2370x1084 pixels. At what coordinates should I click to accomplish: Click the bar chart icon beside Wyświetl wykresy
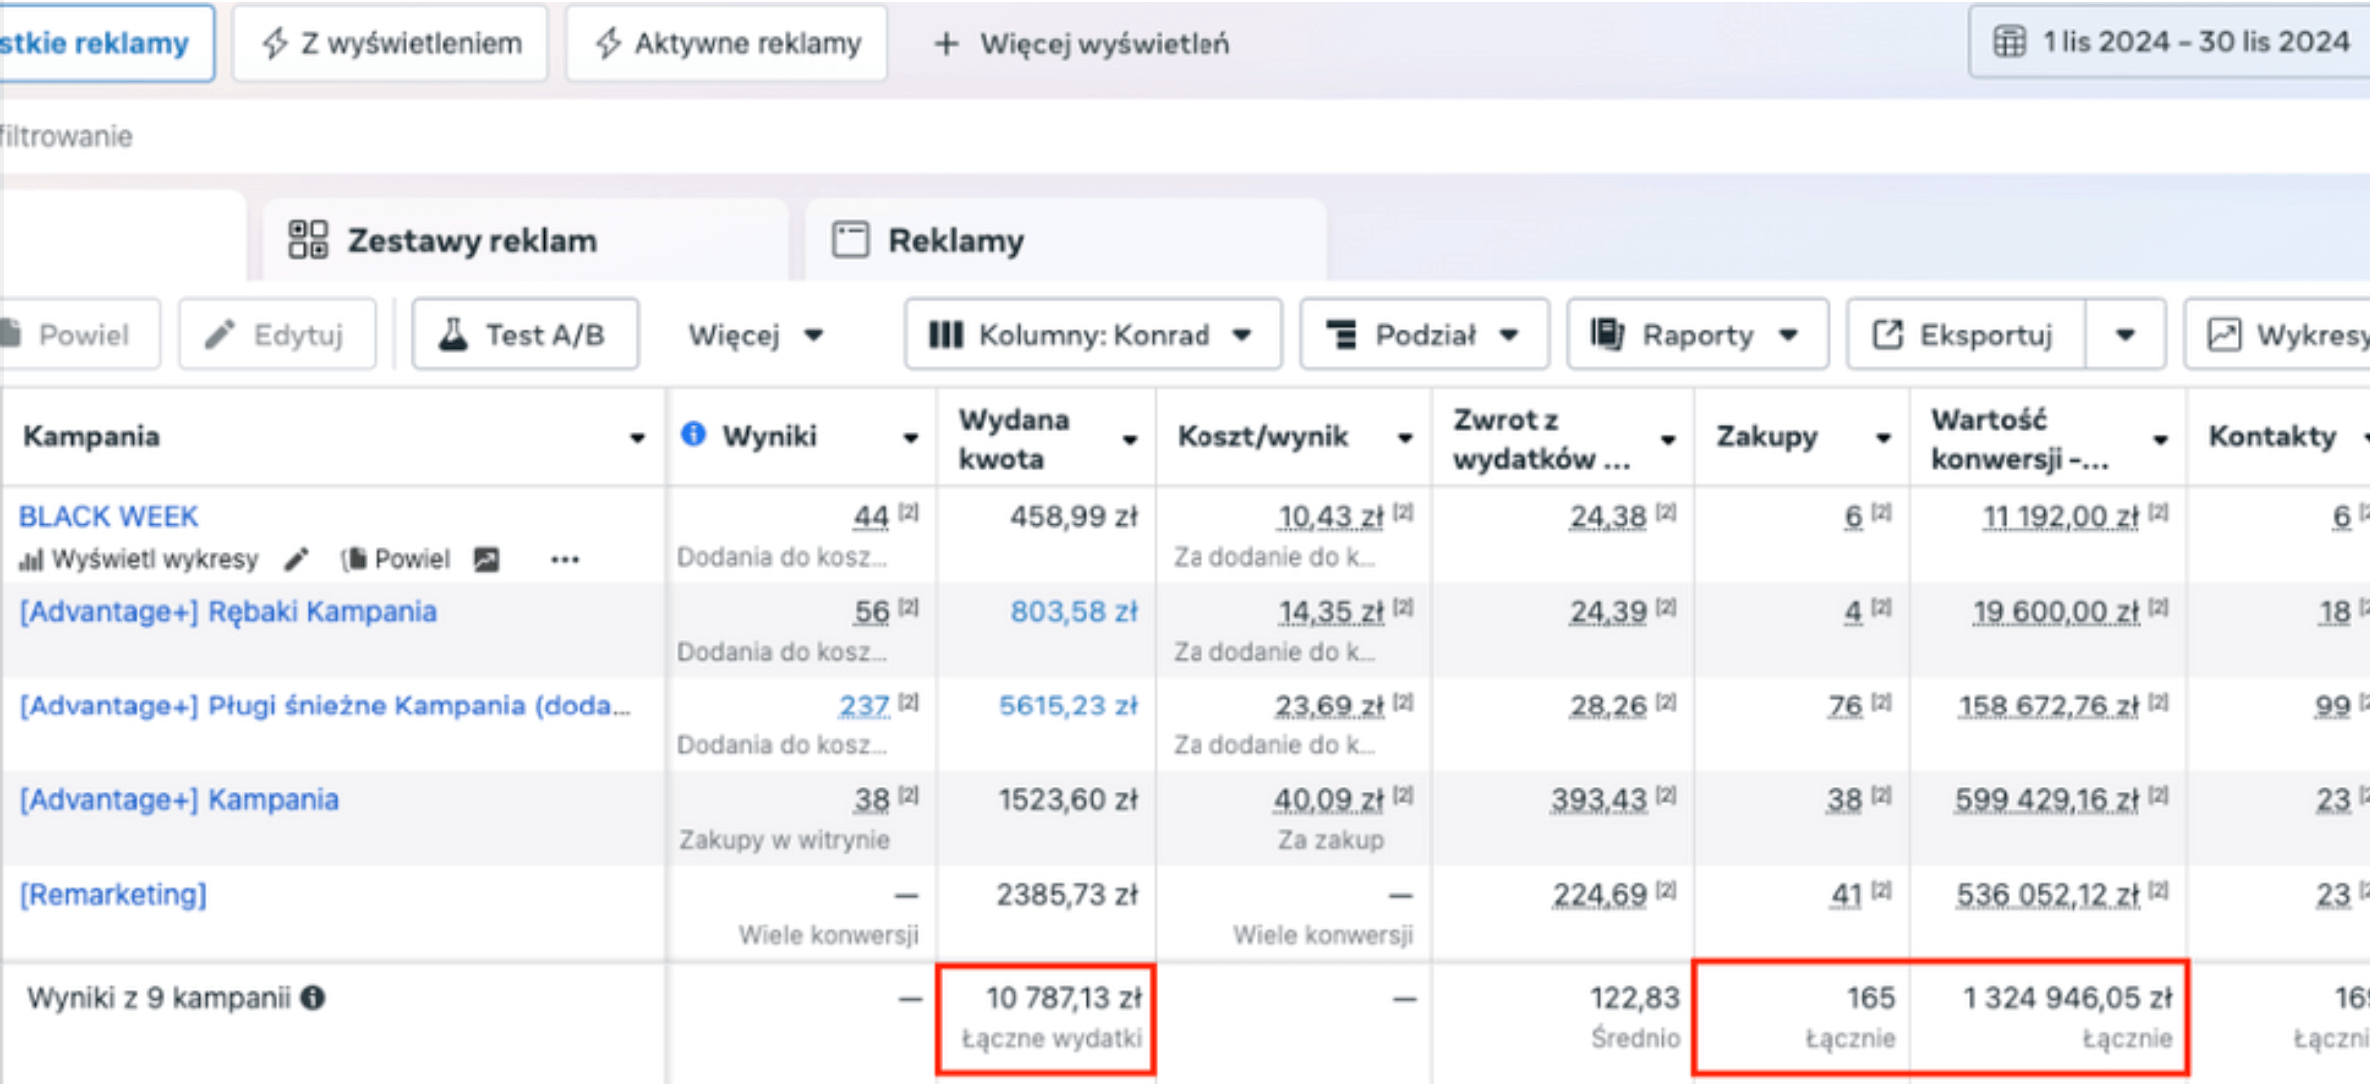(x=31, y=560)
